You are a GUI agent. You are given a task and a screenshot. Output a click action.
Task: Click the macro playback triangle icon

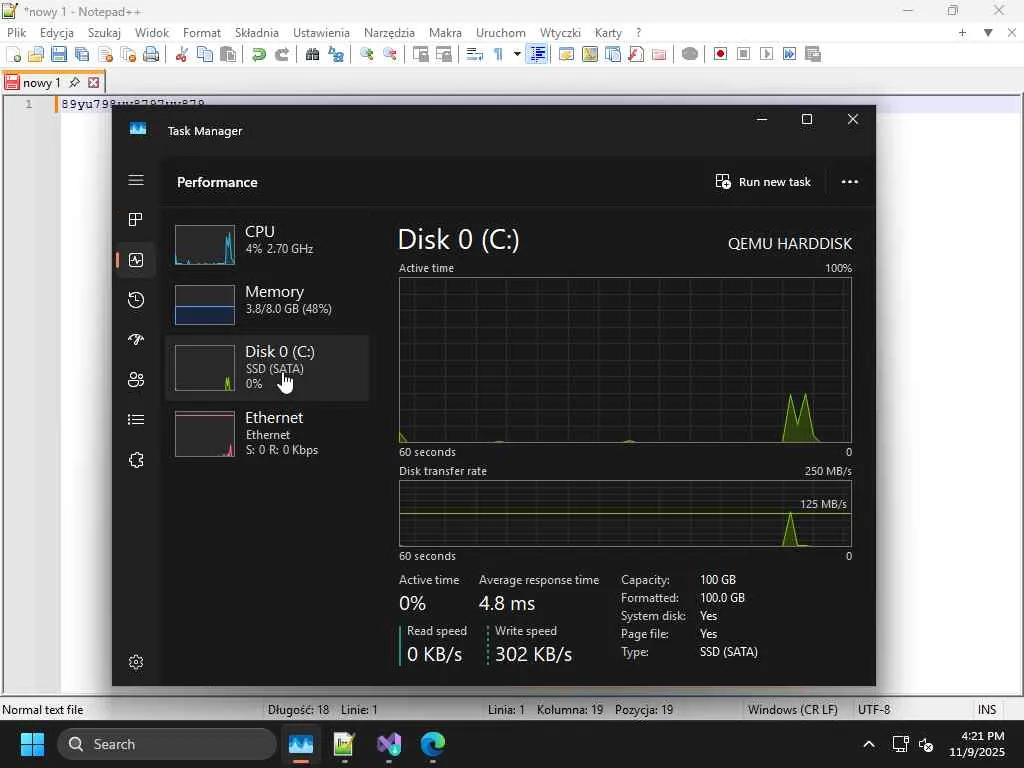(767, 54)
